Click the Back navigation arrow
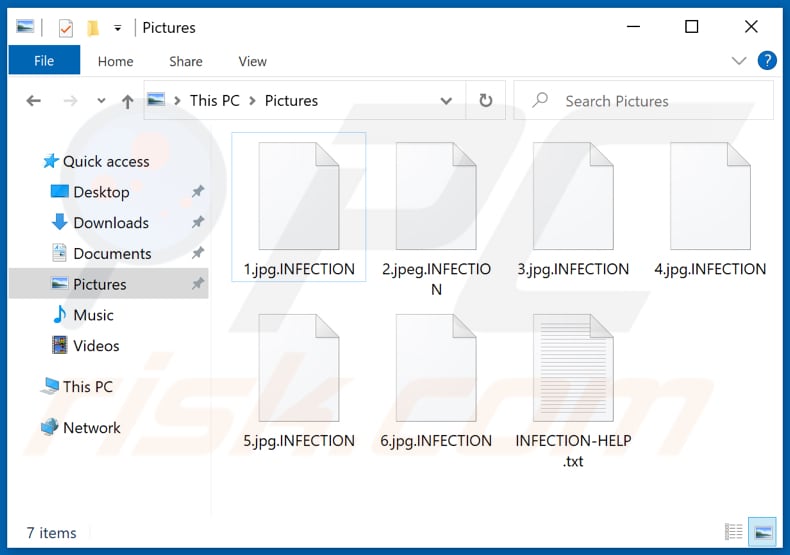 [x=33, y=101]
